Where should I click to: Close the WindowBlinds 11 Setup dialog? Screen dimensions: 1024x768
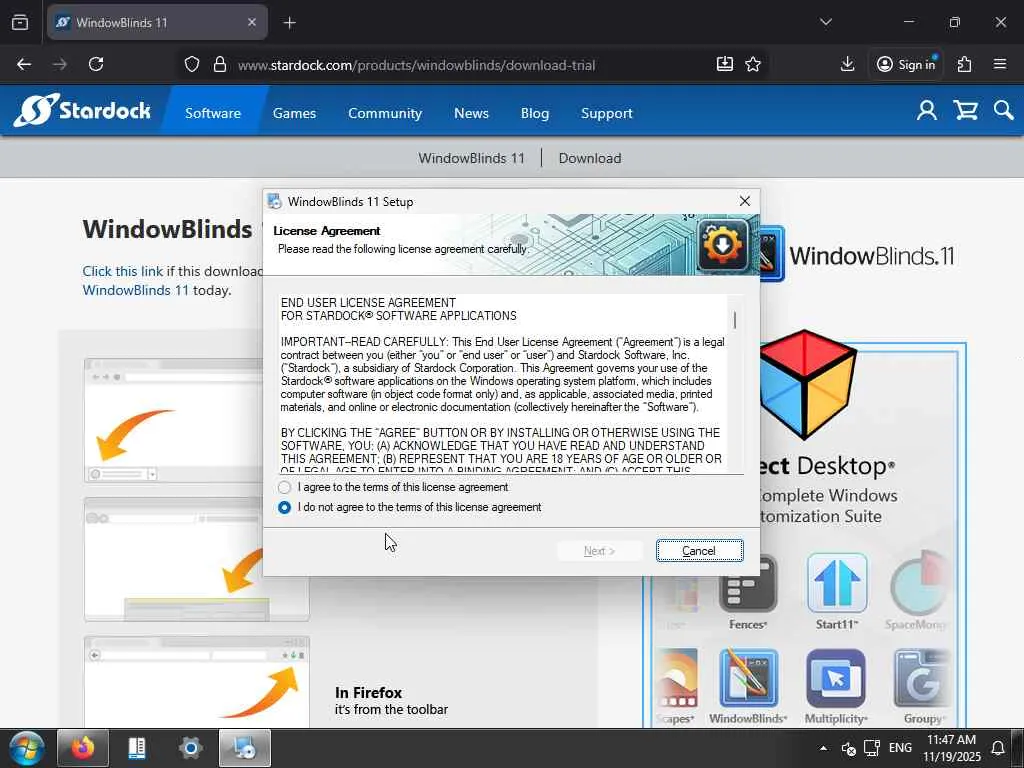click(744, 201)
